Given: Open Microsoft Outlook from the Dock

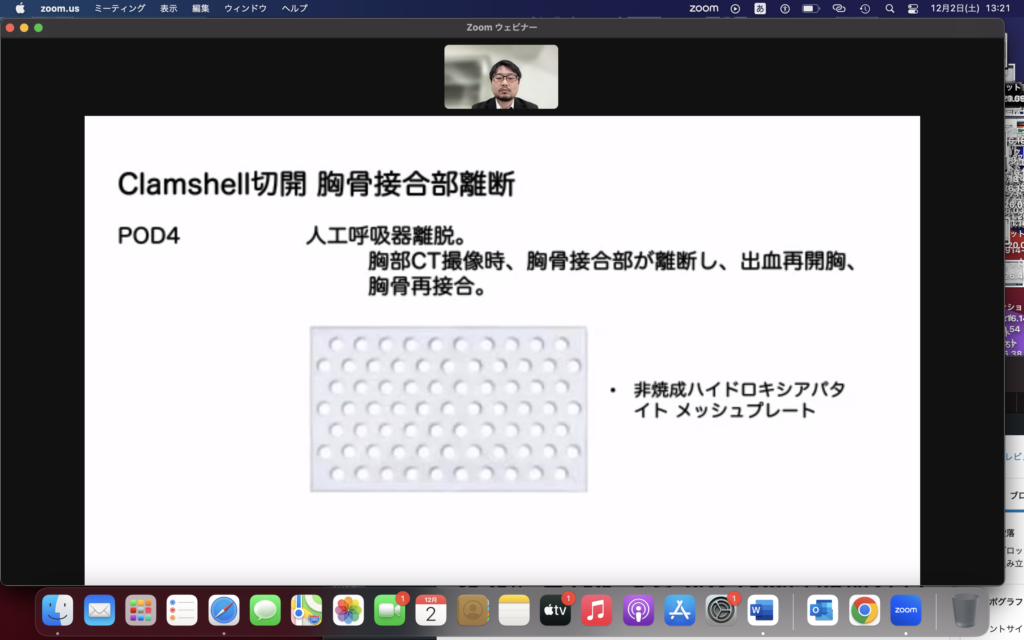Looking at the screenshot, I should [822, 609].
